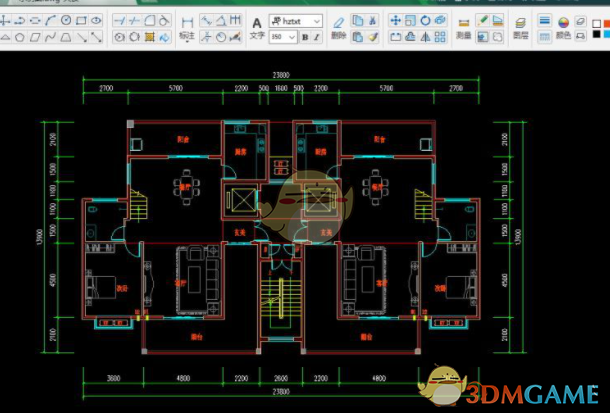Viewport: 610px width, 413px height.
Task: Open the 图层 layers panel
Action: [x=521, y=28]
